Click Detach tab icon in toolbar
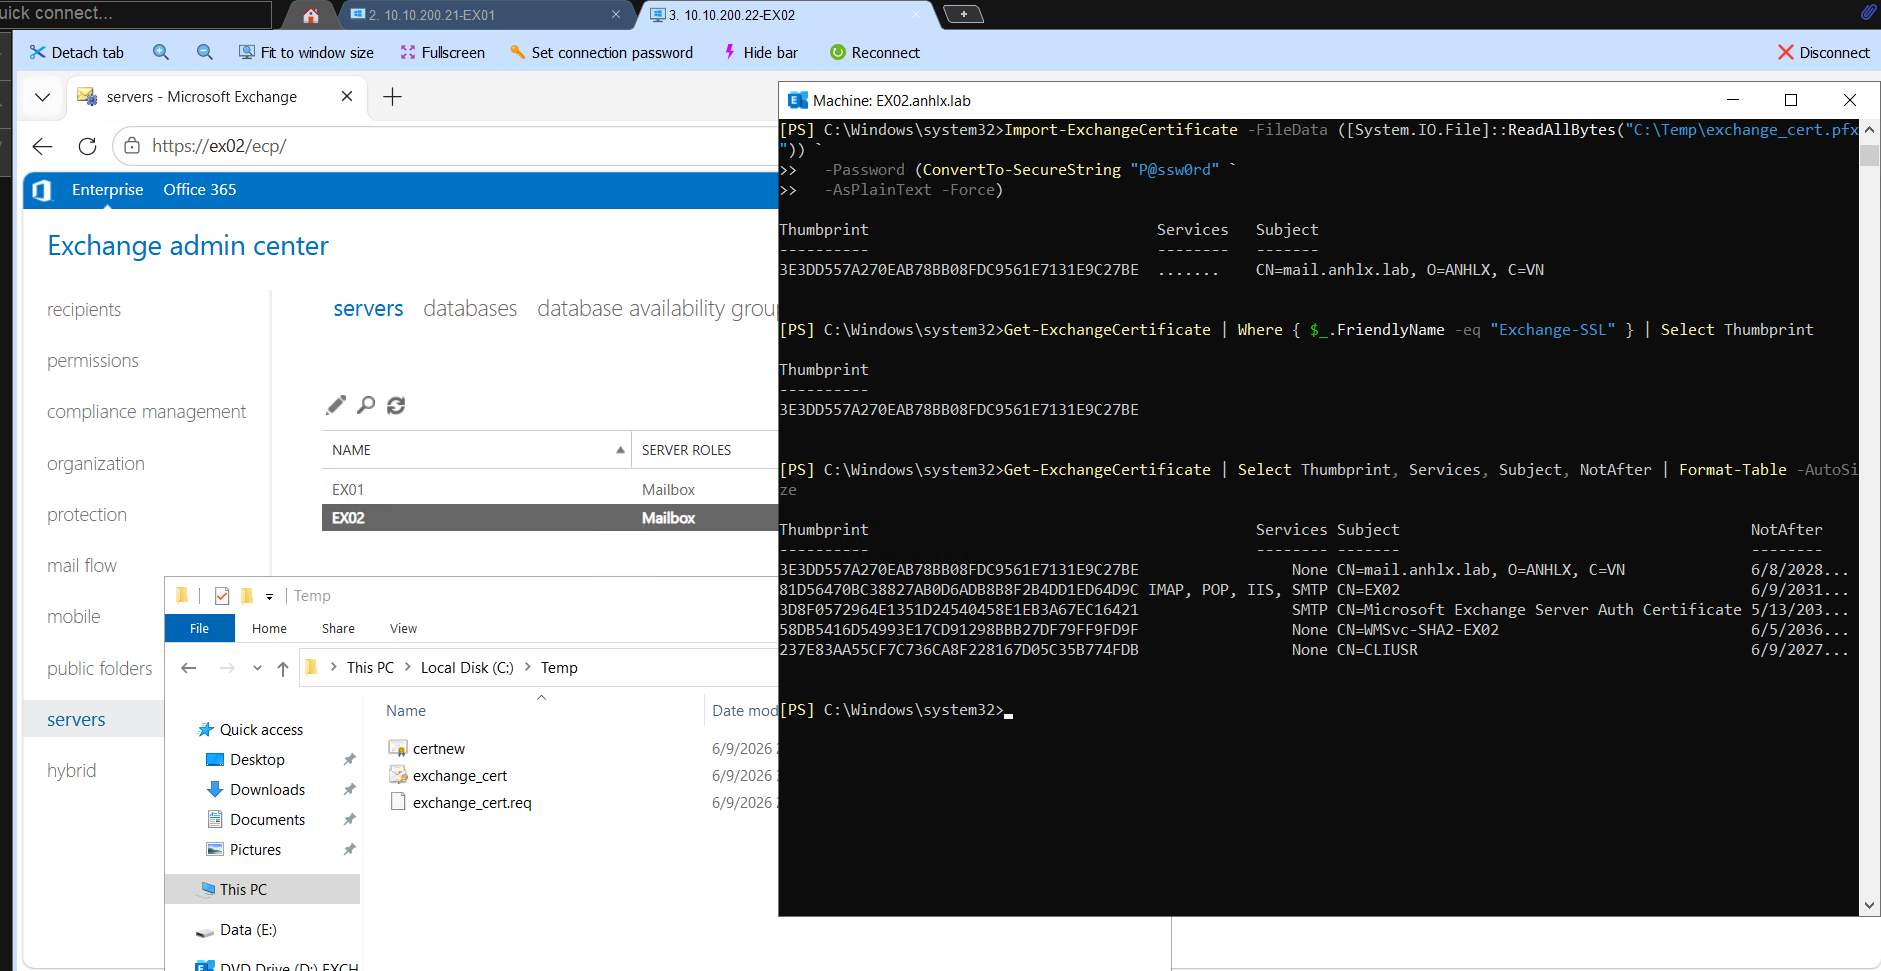 pyautogui.click(x=38, y=52)
